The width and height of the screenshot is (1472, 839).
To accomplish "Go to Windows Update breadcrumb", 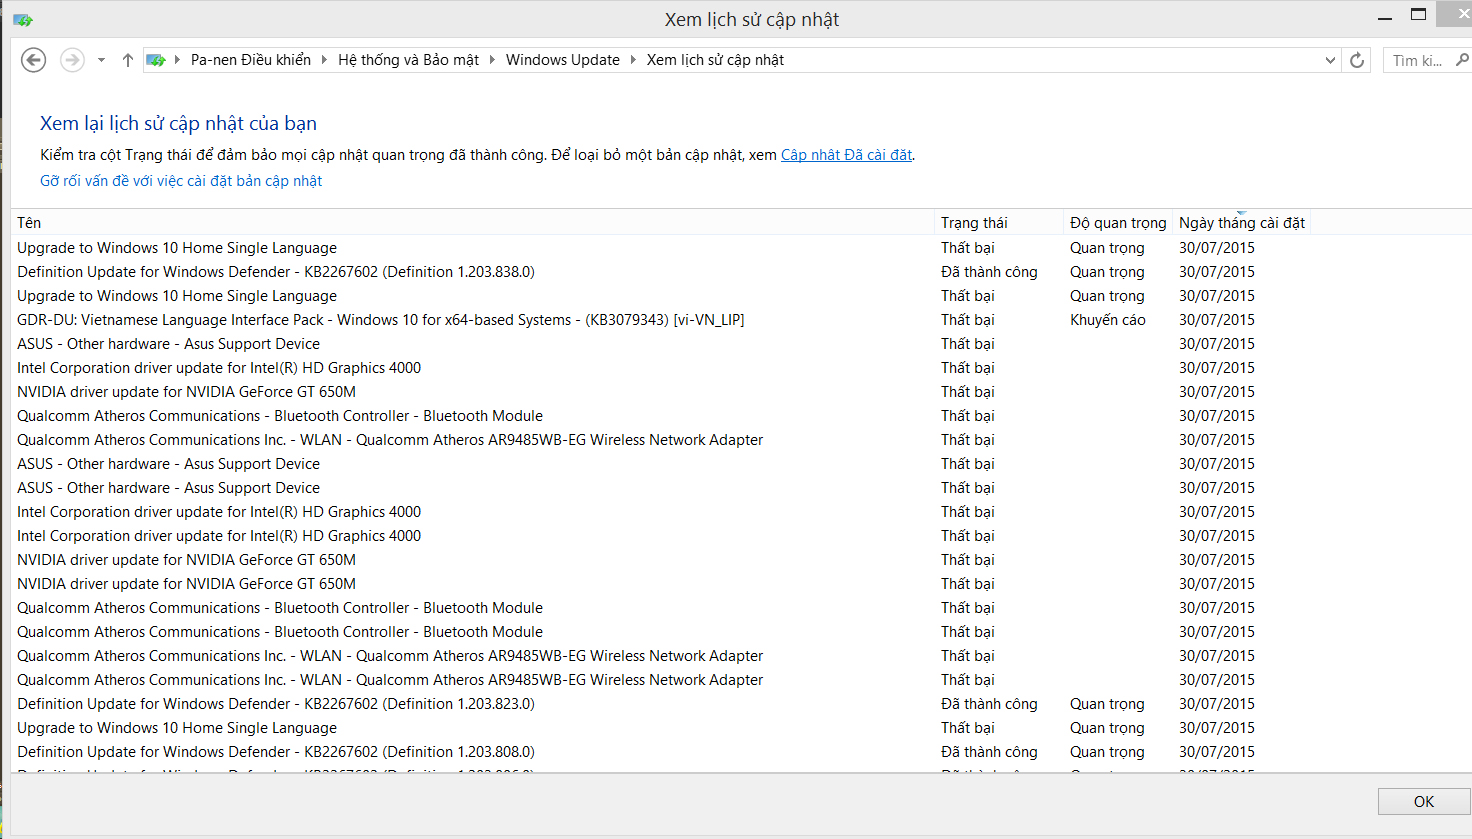I will coord(562,60).
